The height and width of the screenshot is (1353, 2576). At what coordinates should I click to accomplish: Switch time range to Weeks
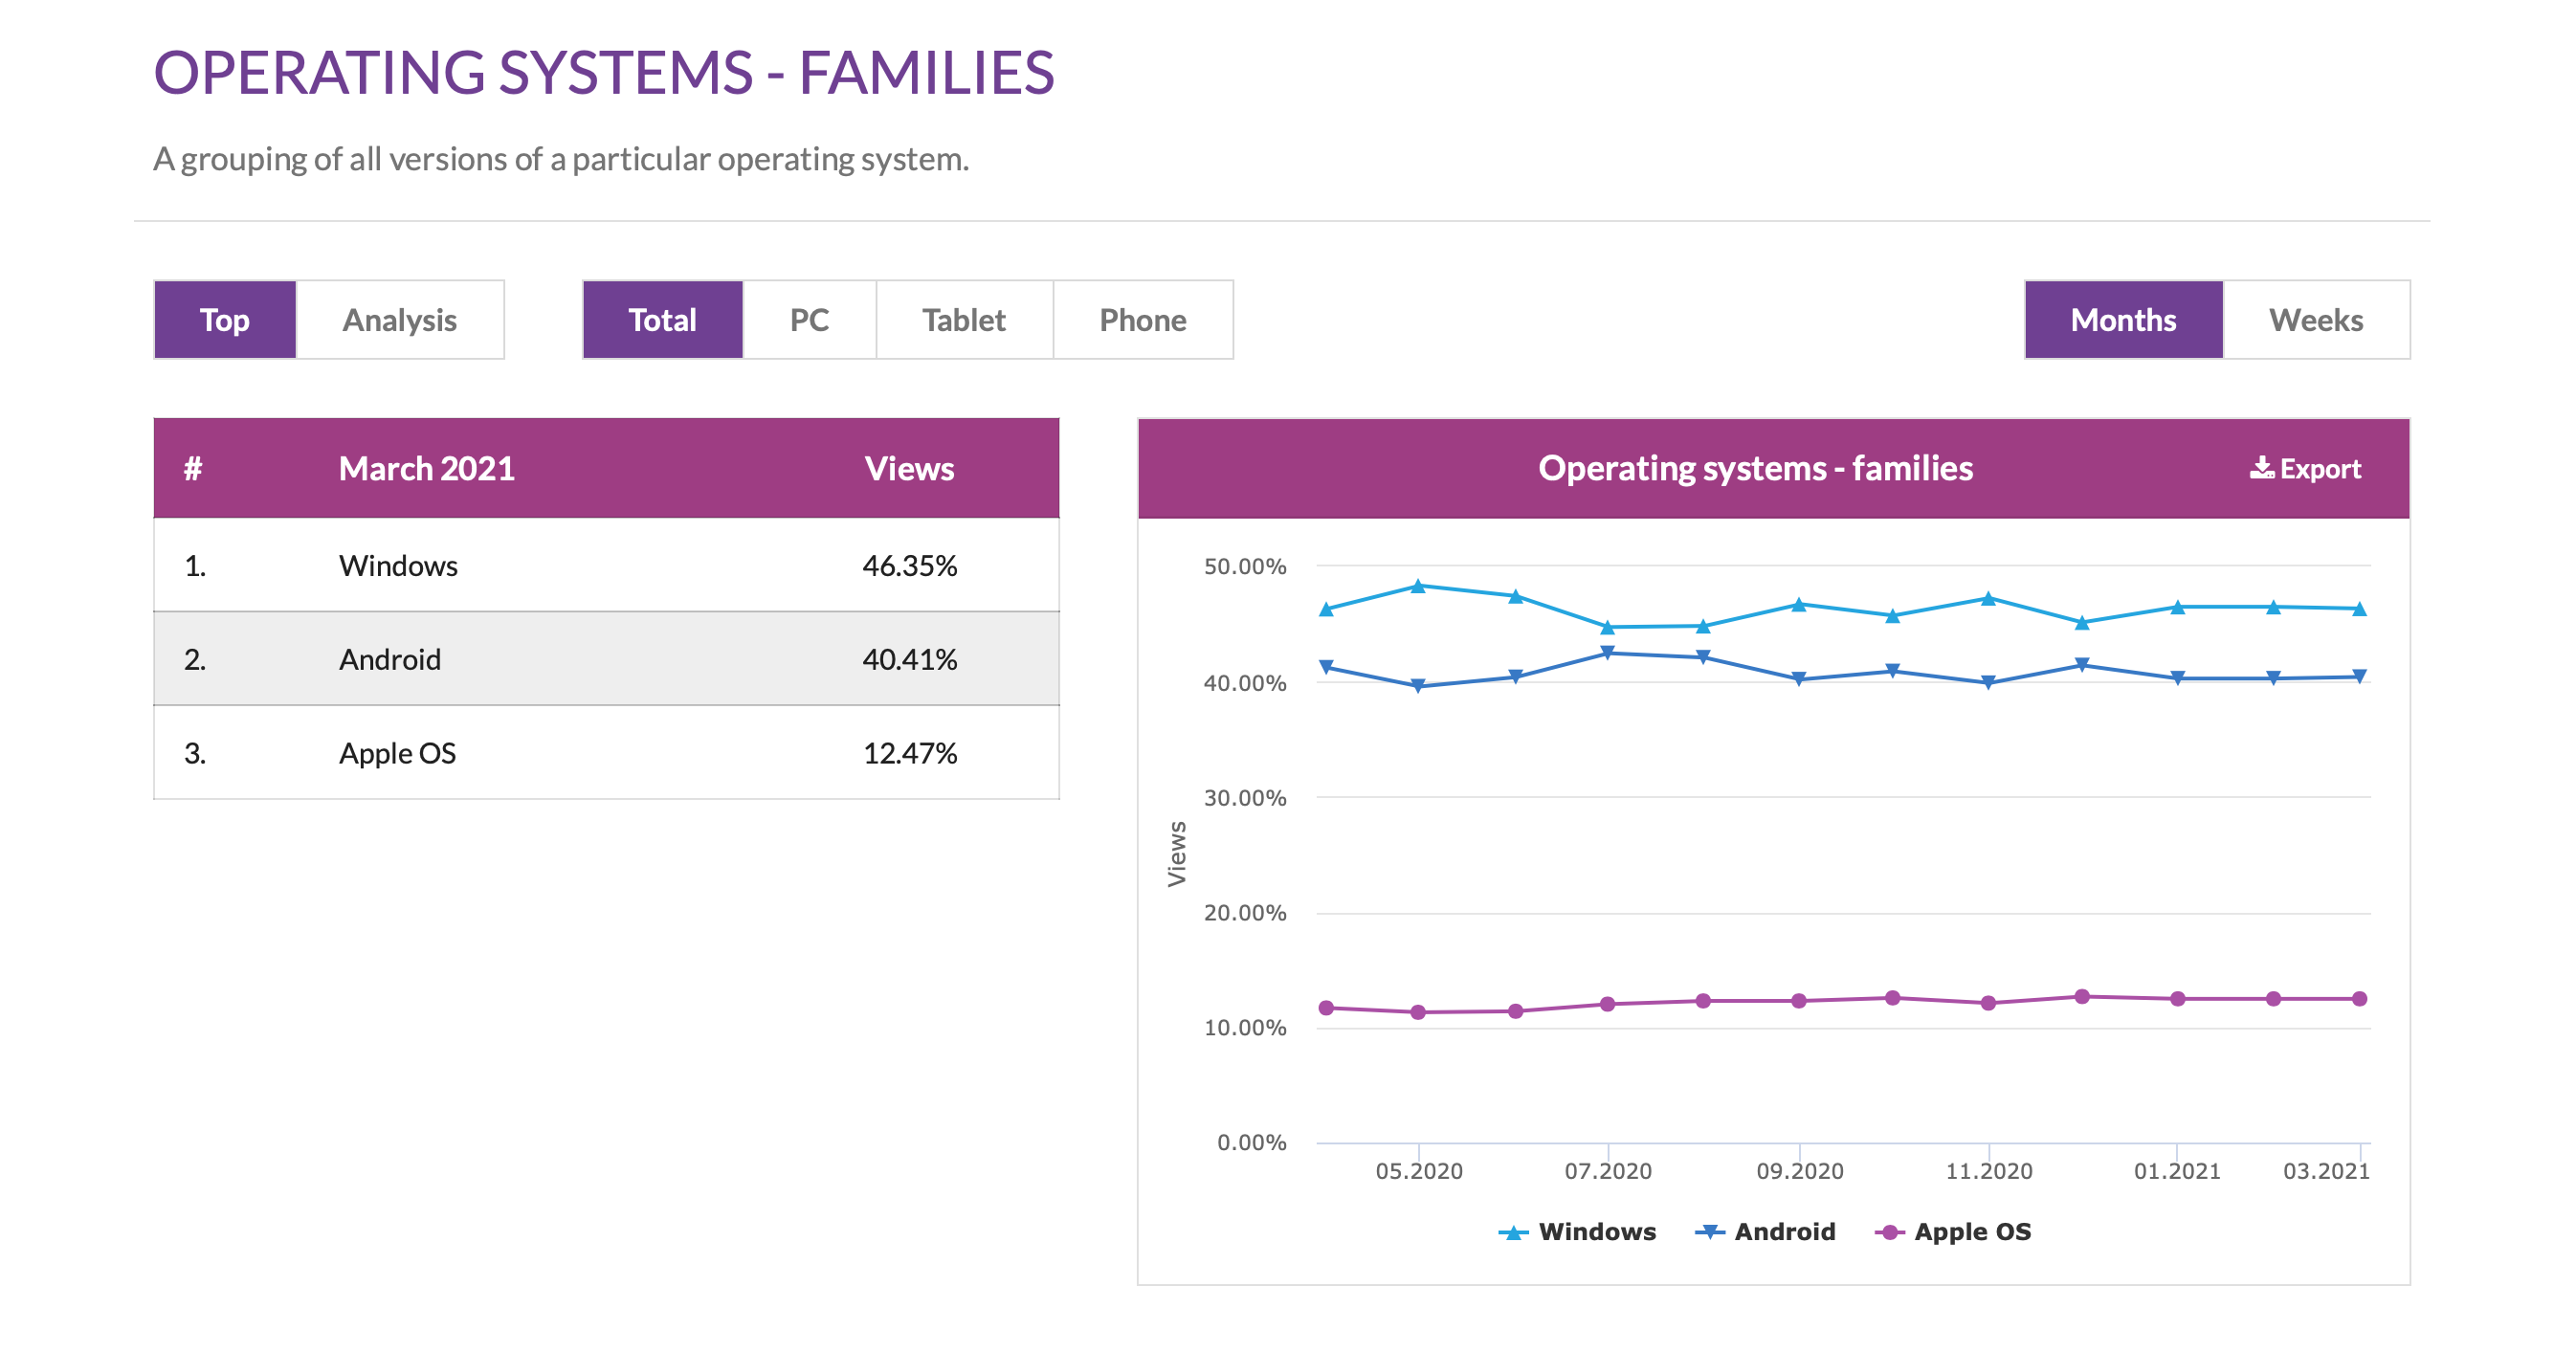pyautogui.click(x=2315, y=320)
